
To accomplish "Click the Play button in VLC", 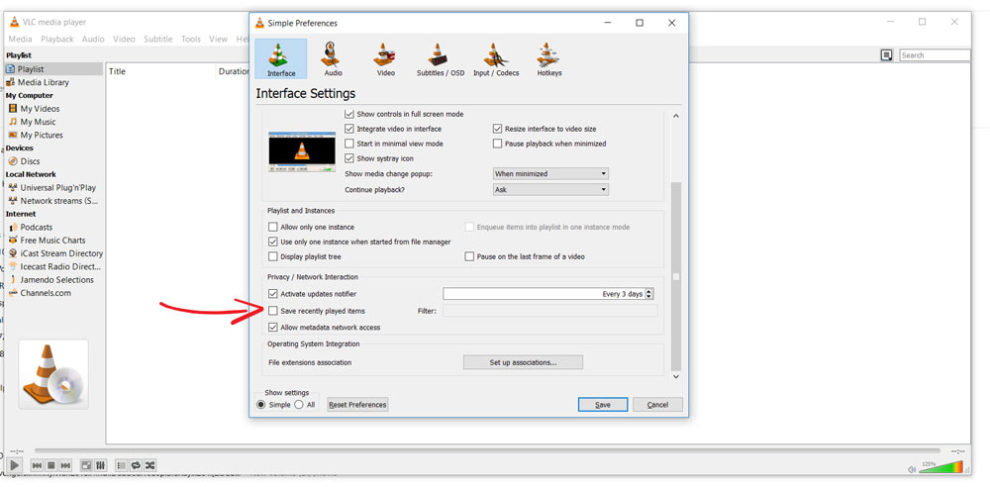I will (15, 466).
